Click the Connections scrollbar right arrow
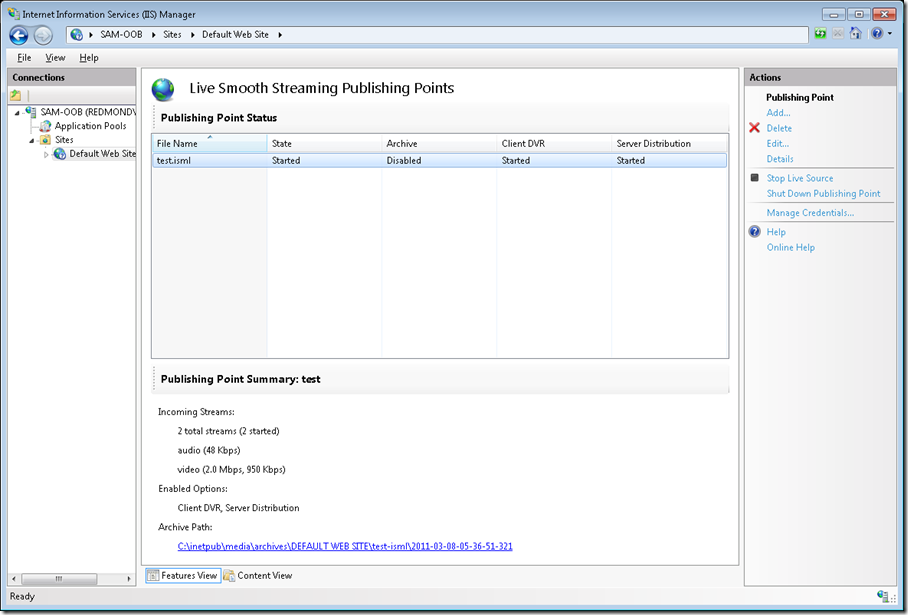Image resolution: width=908 pixels, height=615 pixels. coord(129,579)
